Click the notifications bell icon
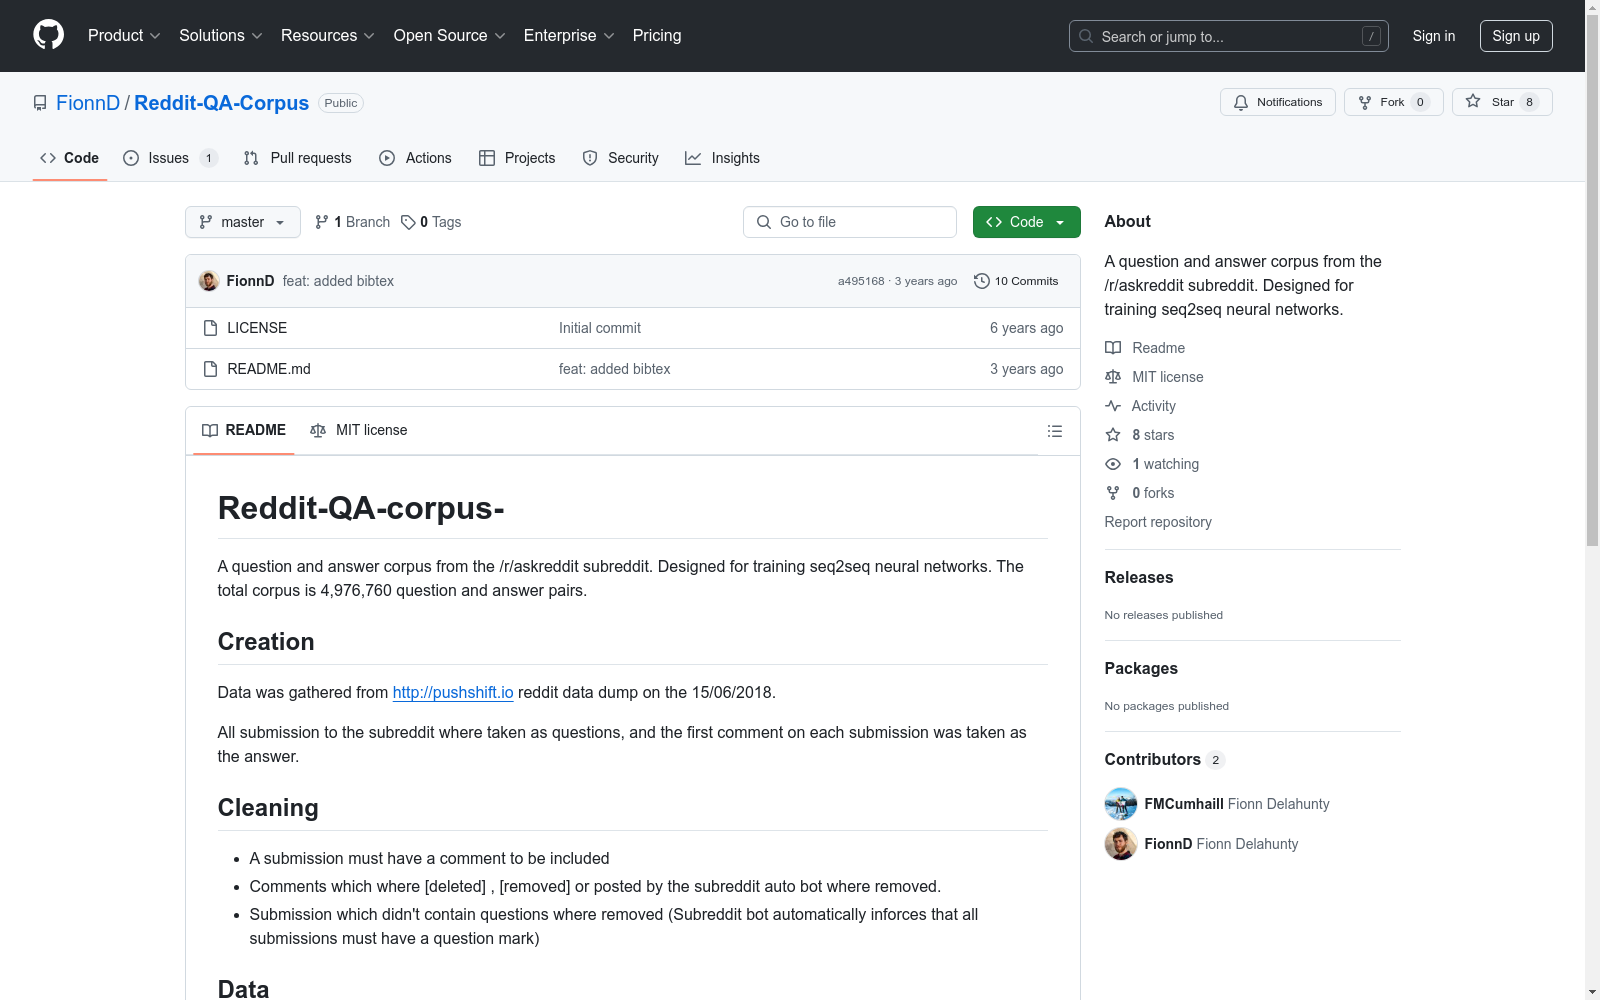The width and height of the screenshot is (1600, 1000). click(x=1241, y=102)
